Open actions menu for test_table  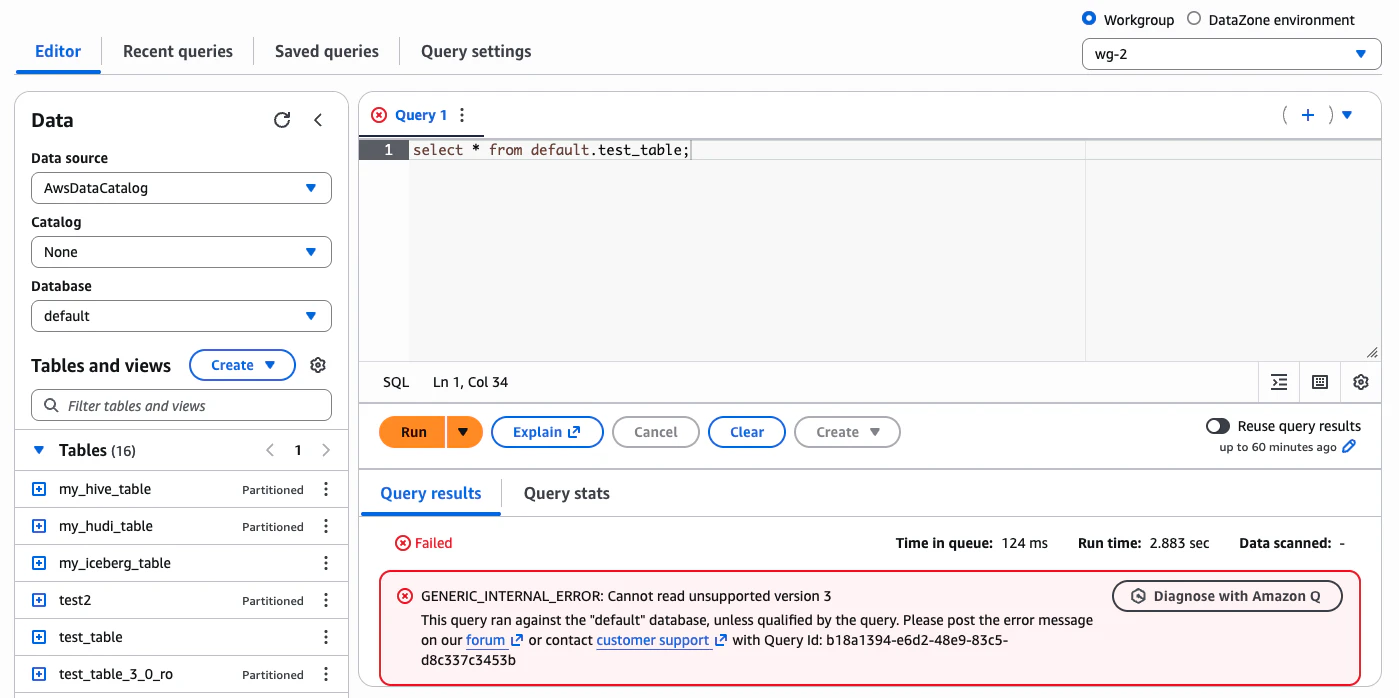coord(326,637)
